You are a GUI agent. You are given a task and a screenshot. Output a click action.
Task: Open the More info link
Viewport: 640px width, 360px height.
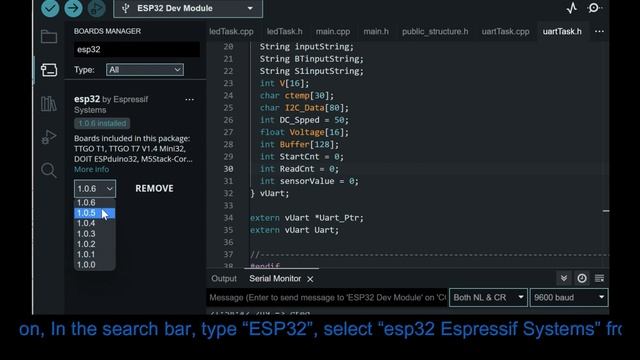pyautogui.click(x=91, y=169)
